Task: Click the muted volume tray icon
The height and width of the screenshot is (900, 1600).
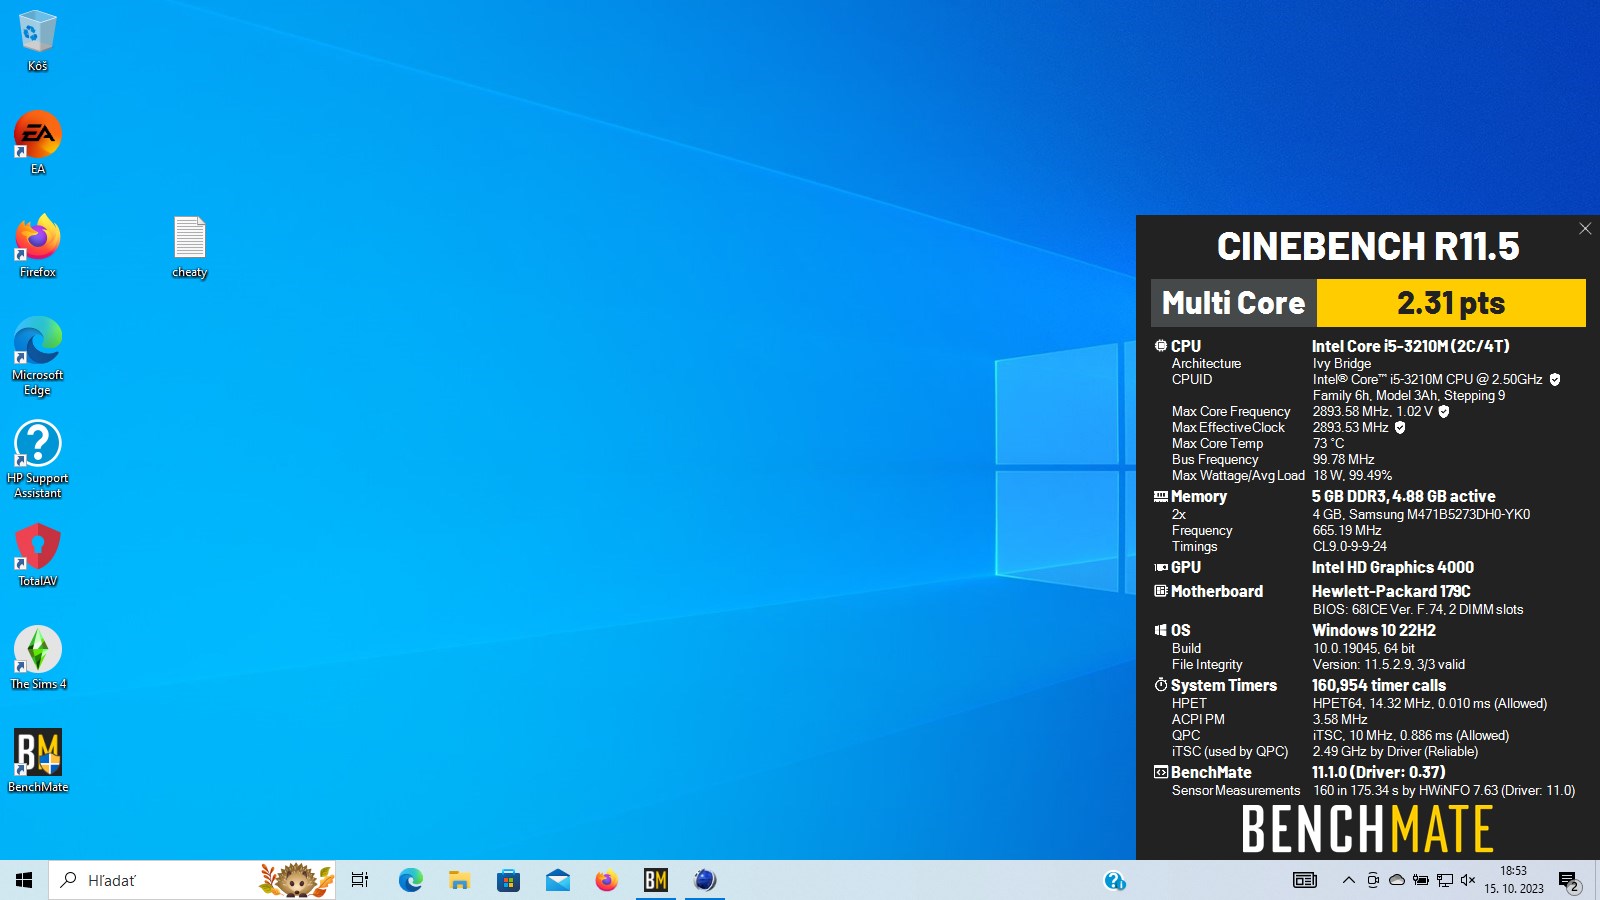Action: coord(1468,880)
